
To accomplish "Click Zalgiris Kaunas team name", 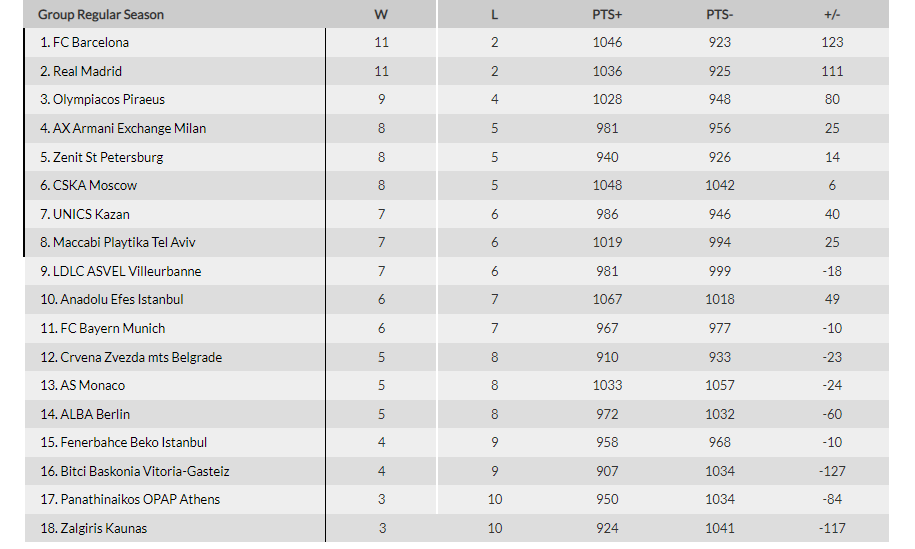I will point(104,529).
